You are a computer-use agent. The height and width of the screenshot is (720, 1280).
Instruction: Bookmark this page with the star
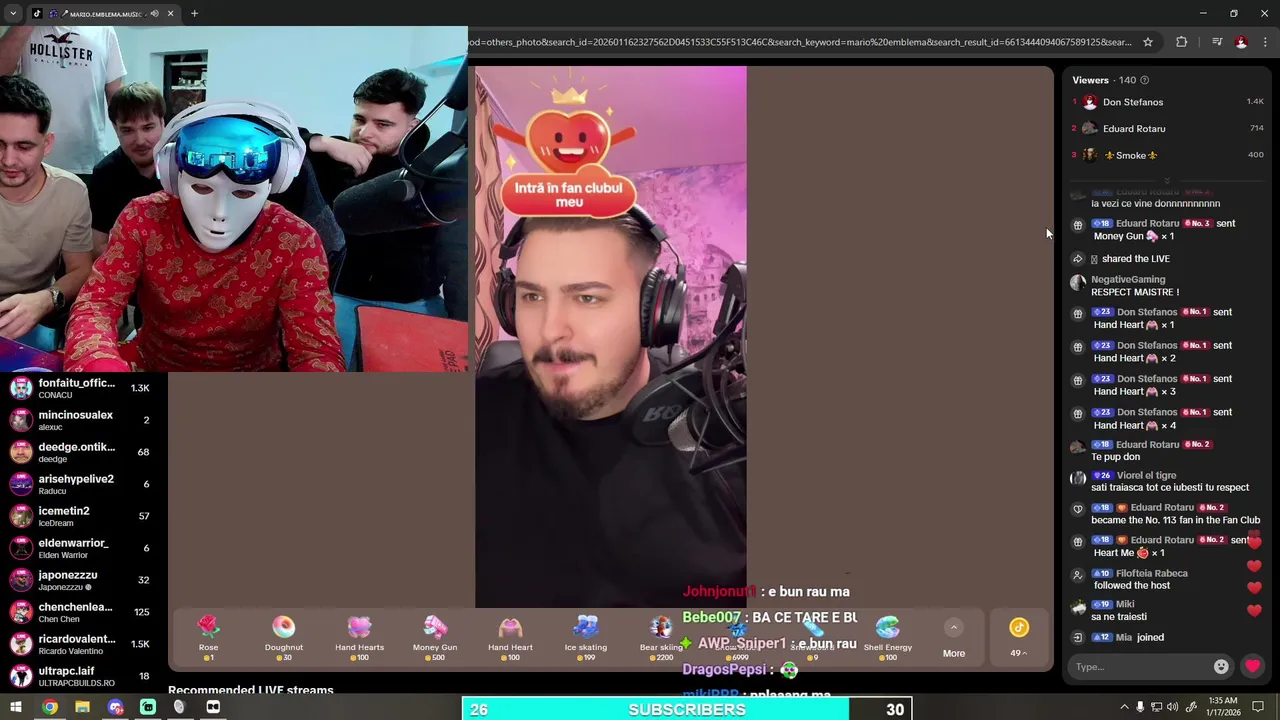[x=1148, y=42]
